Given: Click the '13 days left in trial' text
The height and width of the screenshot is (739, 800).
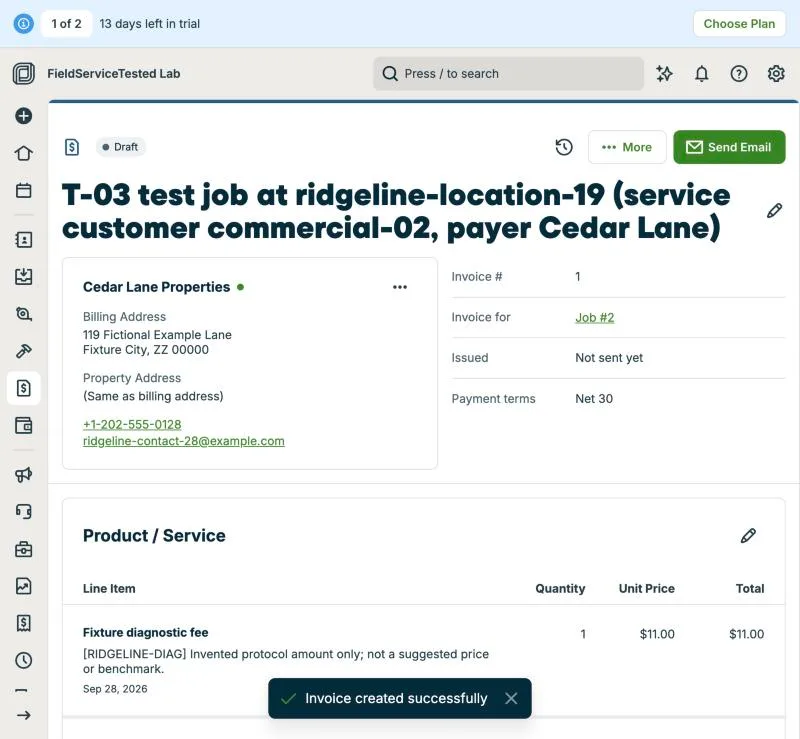Looking at the screenshot, I should tap(149, 23).
